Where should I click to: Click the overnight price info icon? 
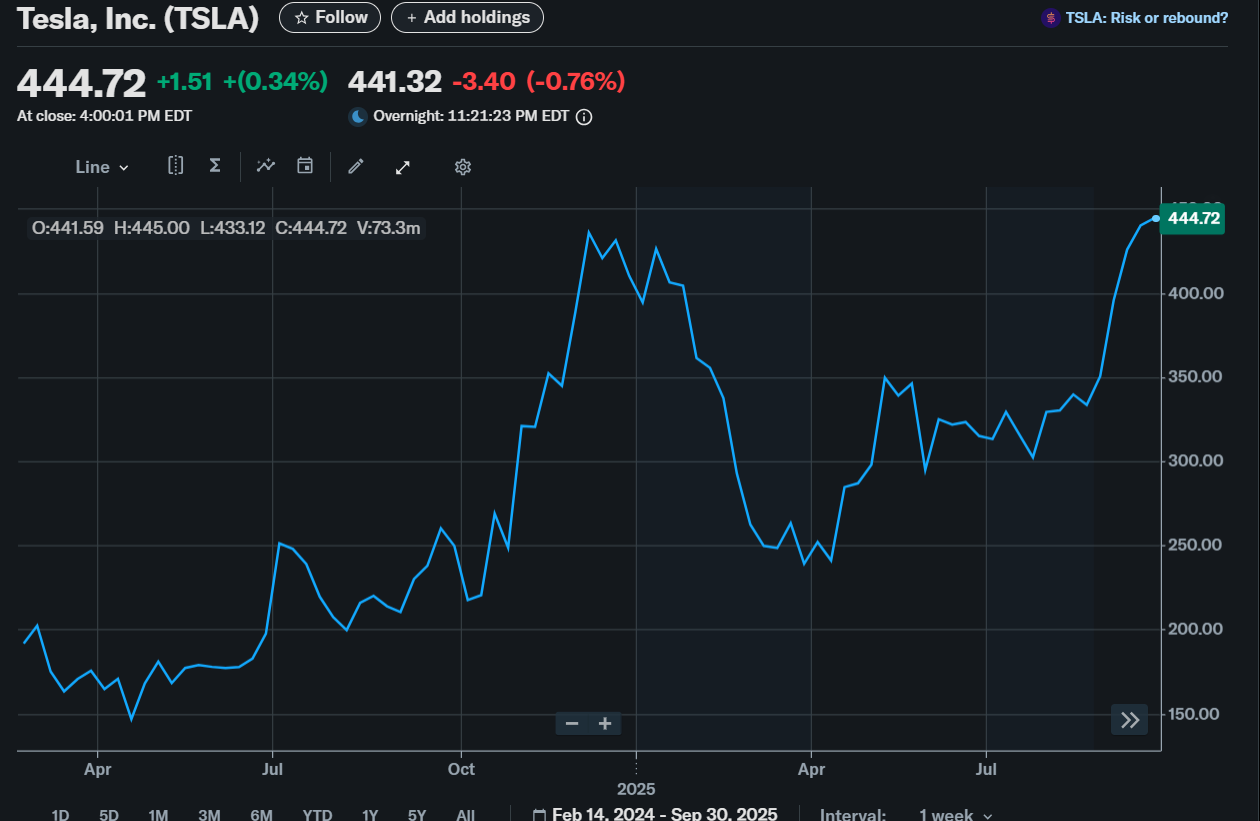585,117
